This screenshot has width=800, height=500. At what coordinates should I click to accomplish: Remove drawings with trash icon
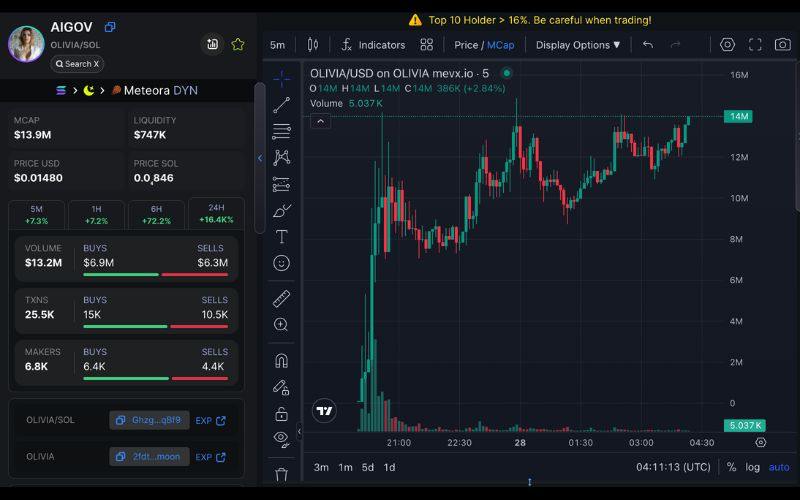point(282,474)
